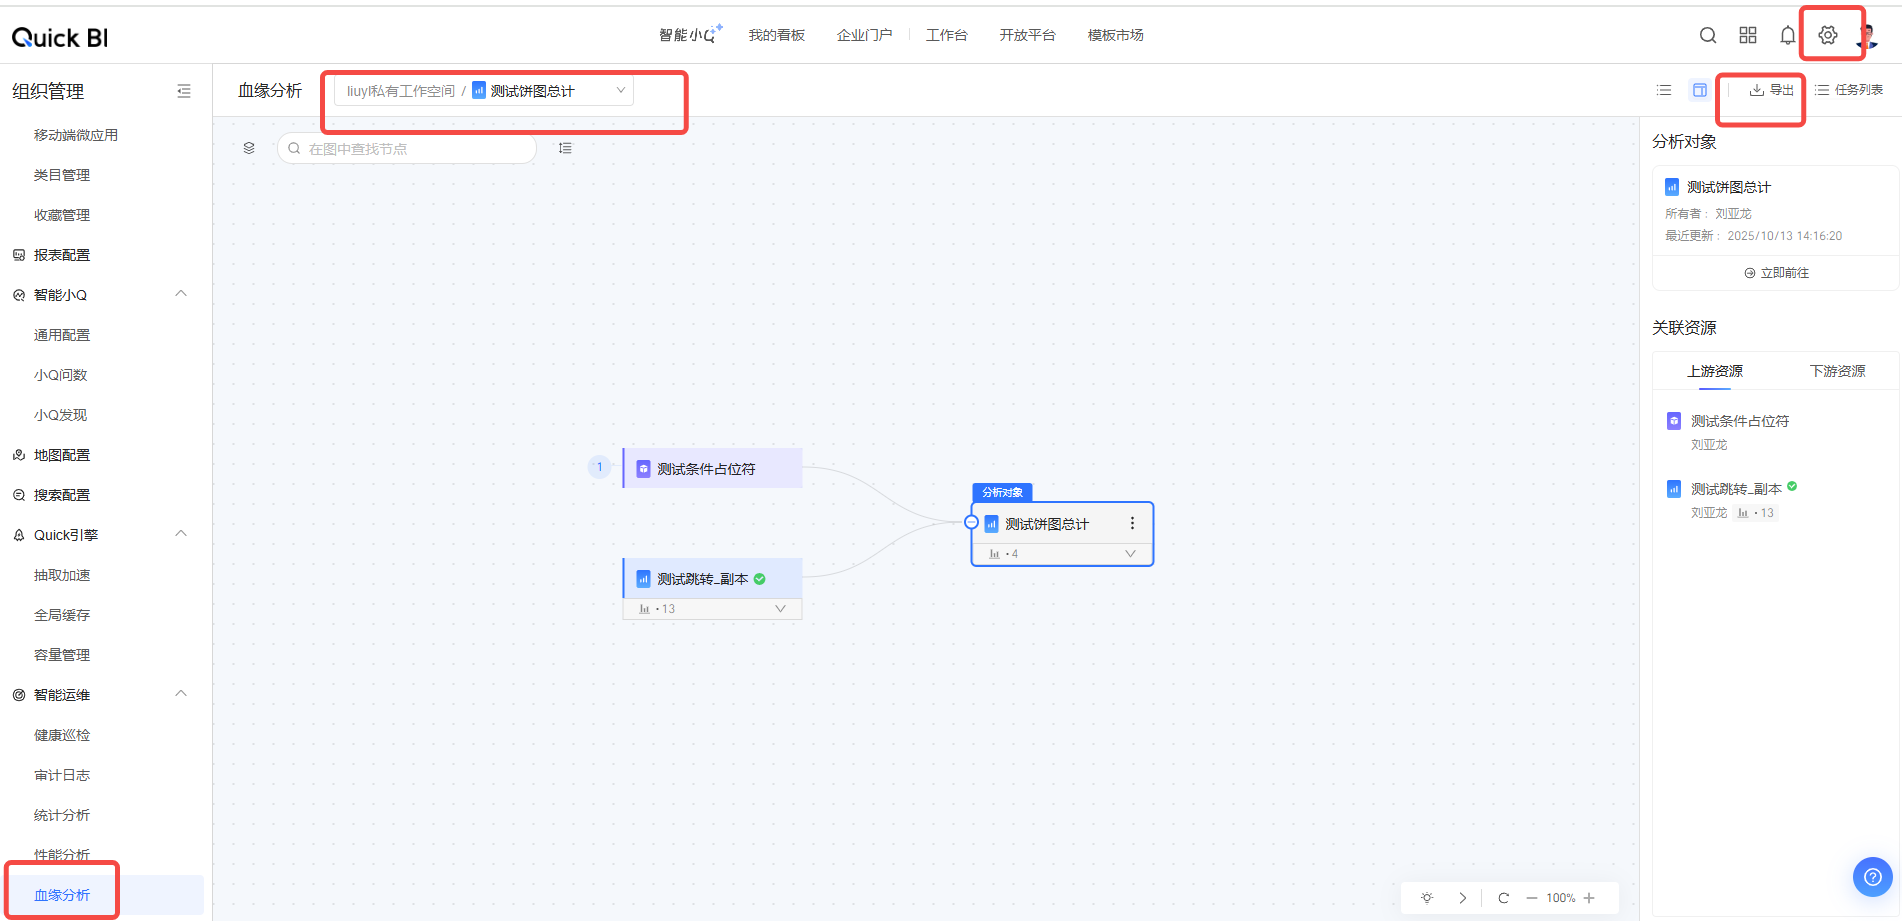The height and width of the screenshot is (921, 1902).
Task: Collapse the 智能小Q menu group
Action: (181, 294)
